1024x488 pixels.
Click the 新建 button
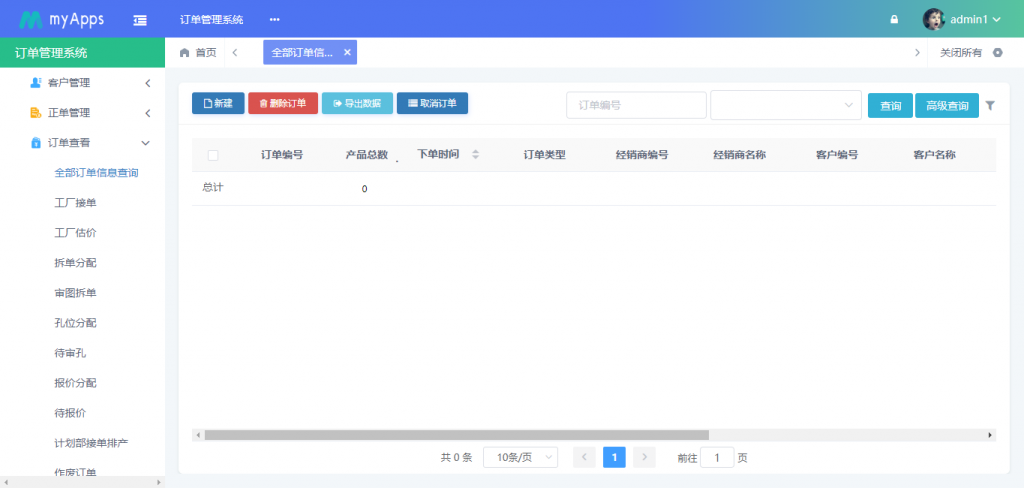coord(218,103)
